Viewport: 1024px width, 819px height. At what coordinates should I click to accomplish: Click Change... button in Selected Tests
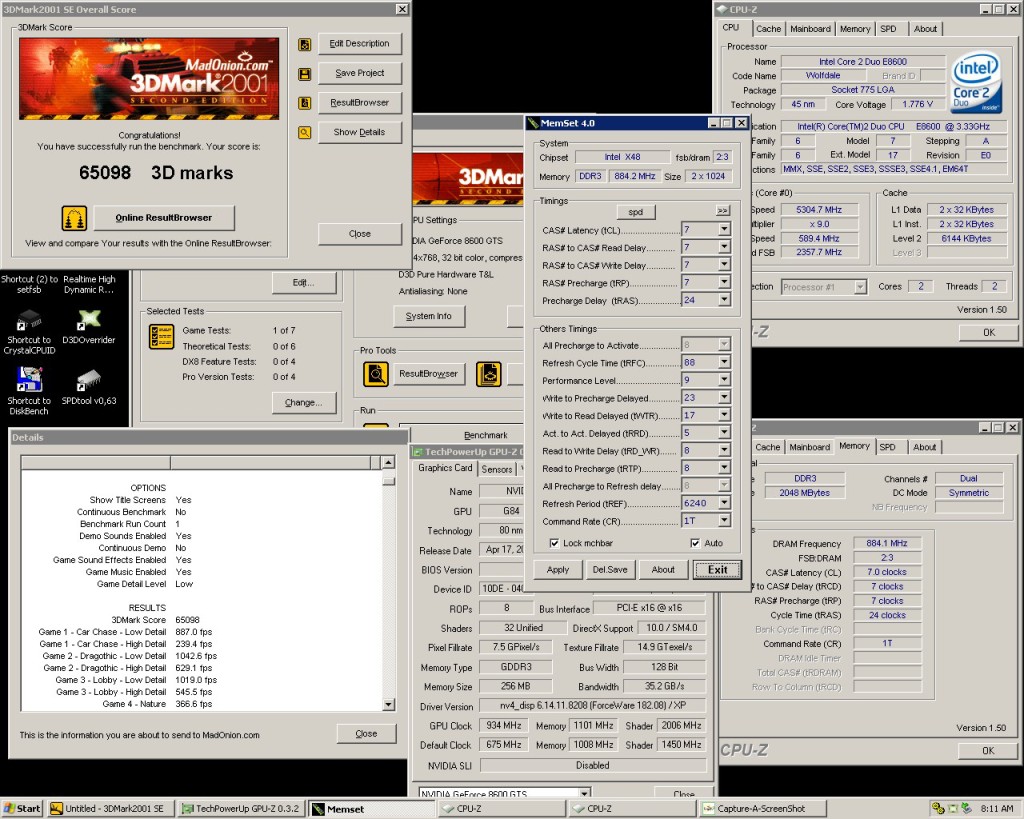tap(304, 403)
